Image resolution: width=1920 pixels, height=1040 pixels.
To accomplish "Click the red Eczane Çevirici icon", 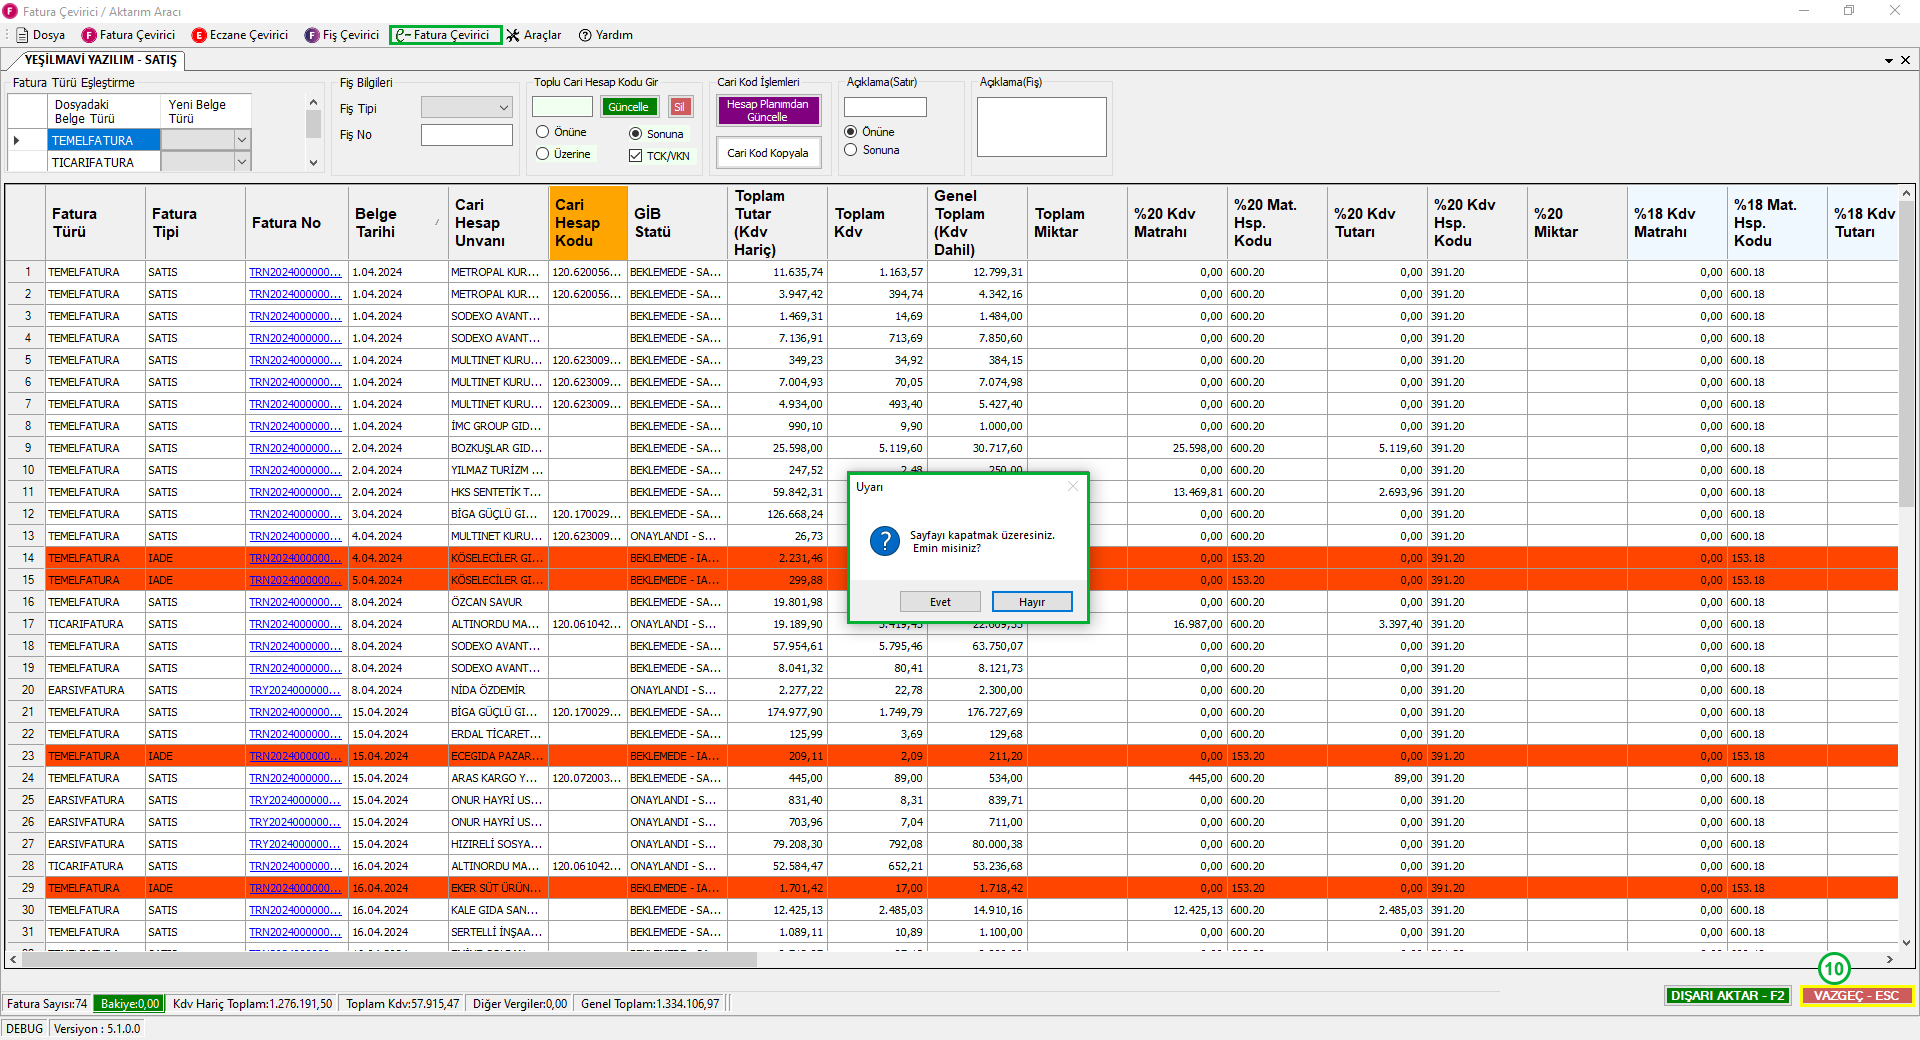I will point(199,35).
